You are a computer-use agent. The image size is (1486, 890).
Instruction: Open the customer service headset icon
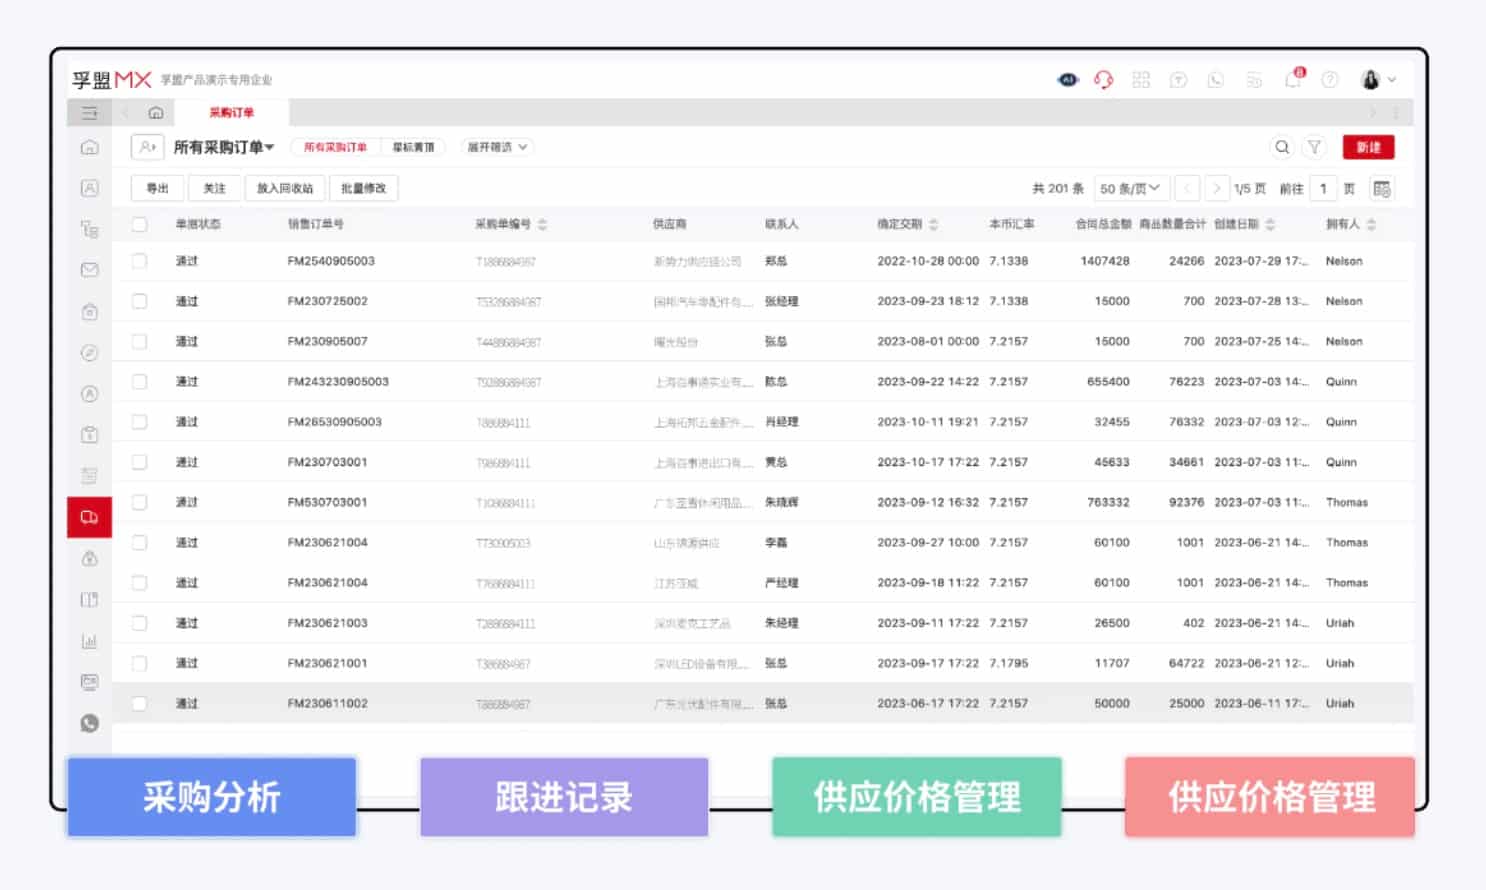[x=1103, y=80]
